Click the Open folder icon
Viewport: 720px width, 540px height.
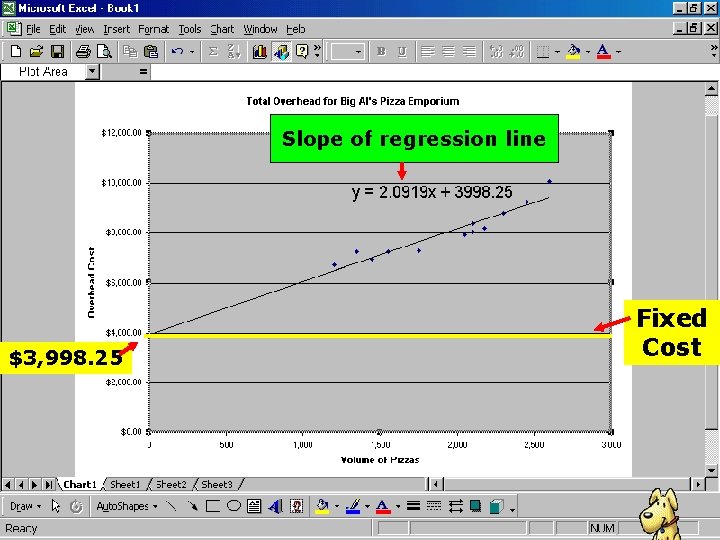(36, 51)
